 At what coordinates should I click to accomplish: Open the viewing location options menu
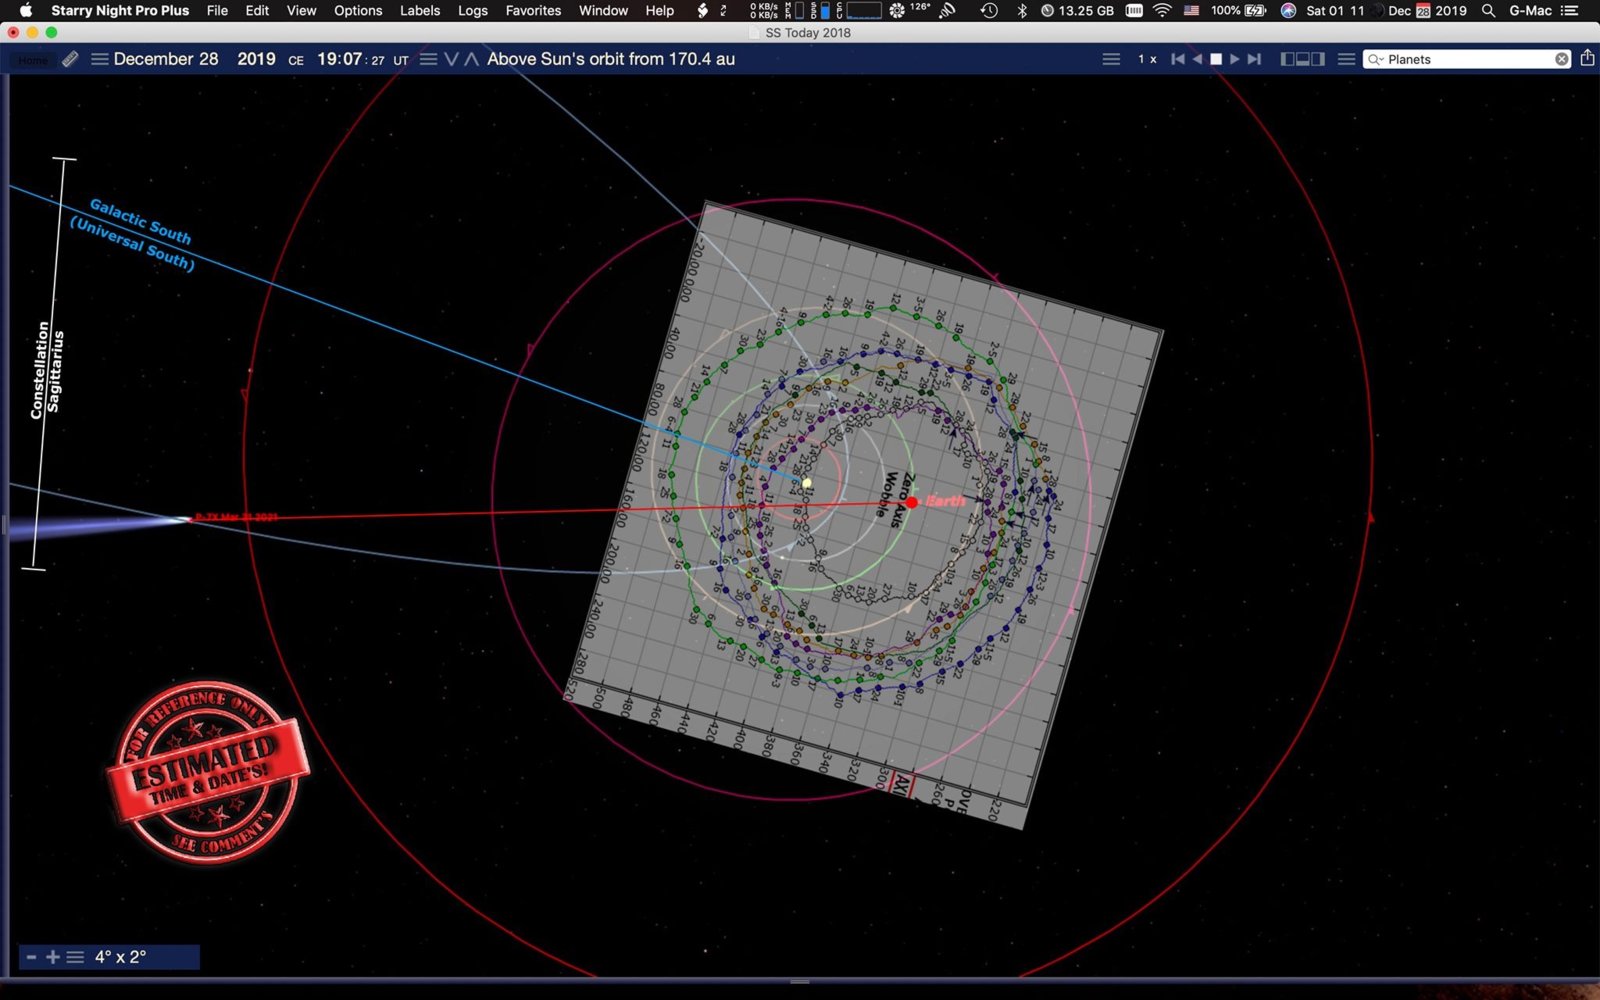(428, 59)
